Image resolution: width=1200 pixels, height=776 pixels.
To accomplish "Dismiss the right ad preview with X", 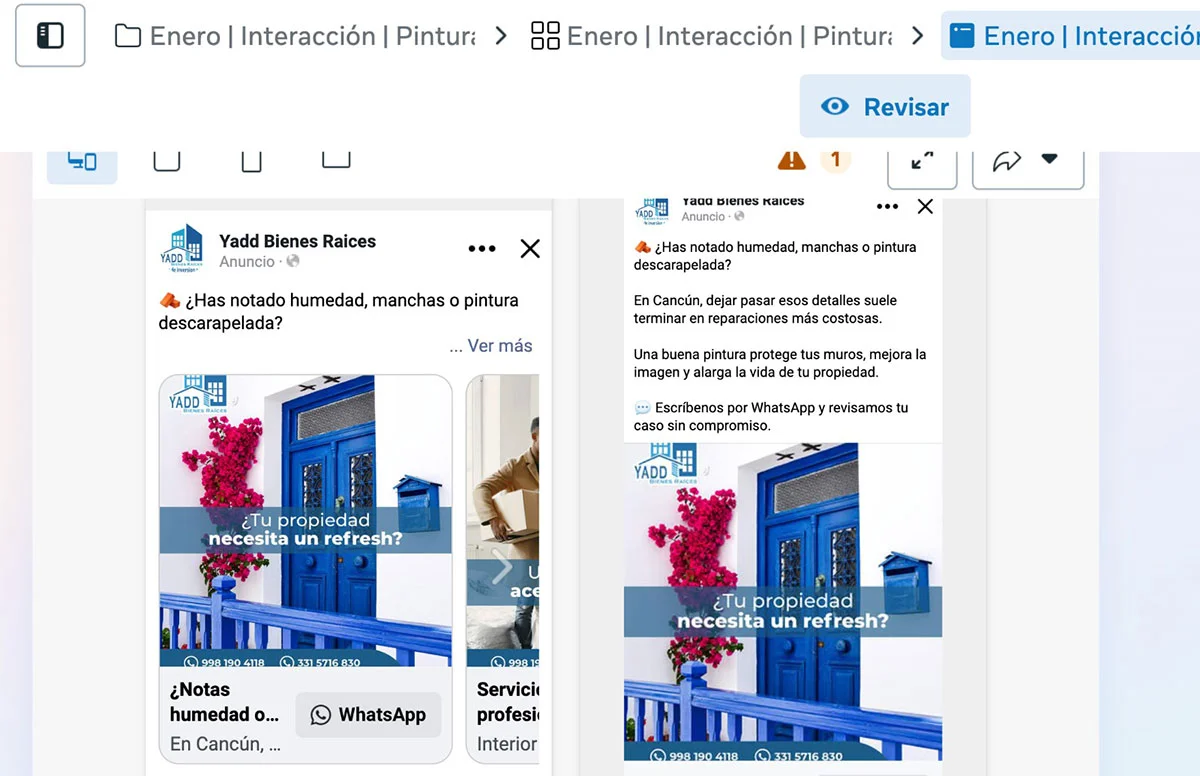I will (x=925, y=207).
